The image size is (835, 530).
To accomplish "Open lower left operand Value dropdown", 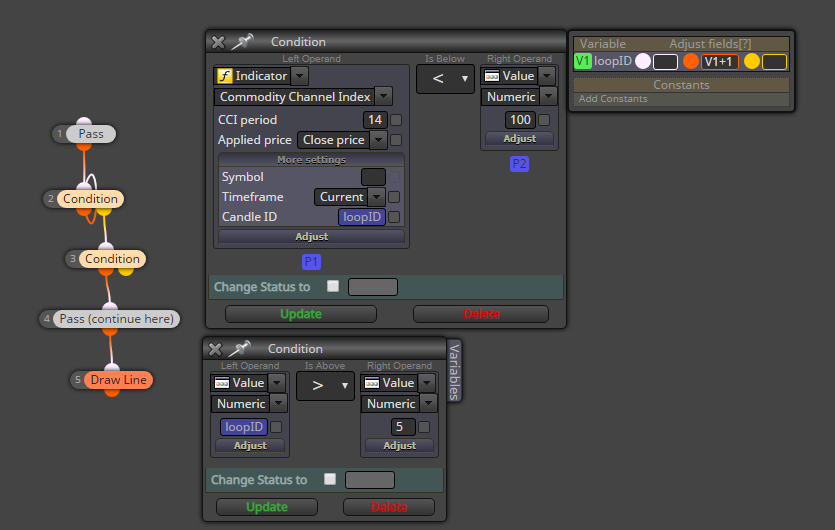I will pyautogui.click(x=276, y=382).
